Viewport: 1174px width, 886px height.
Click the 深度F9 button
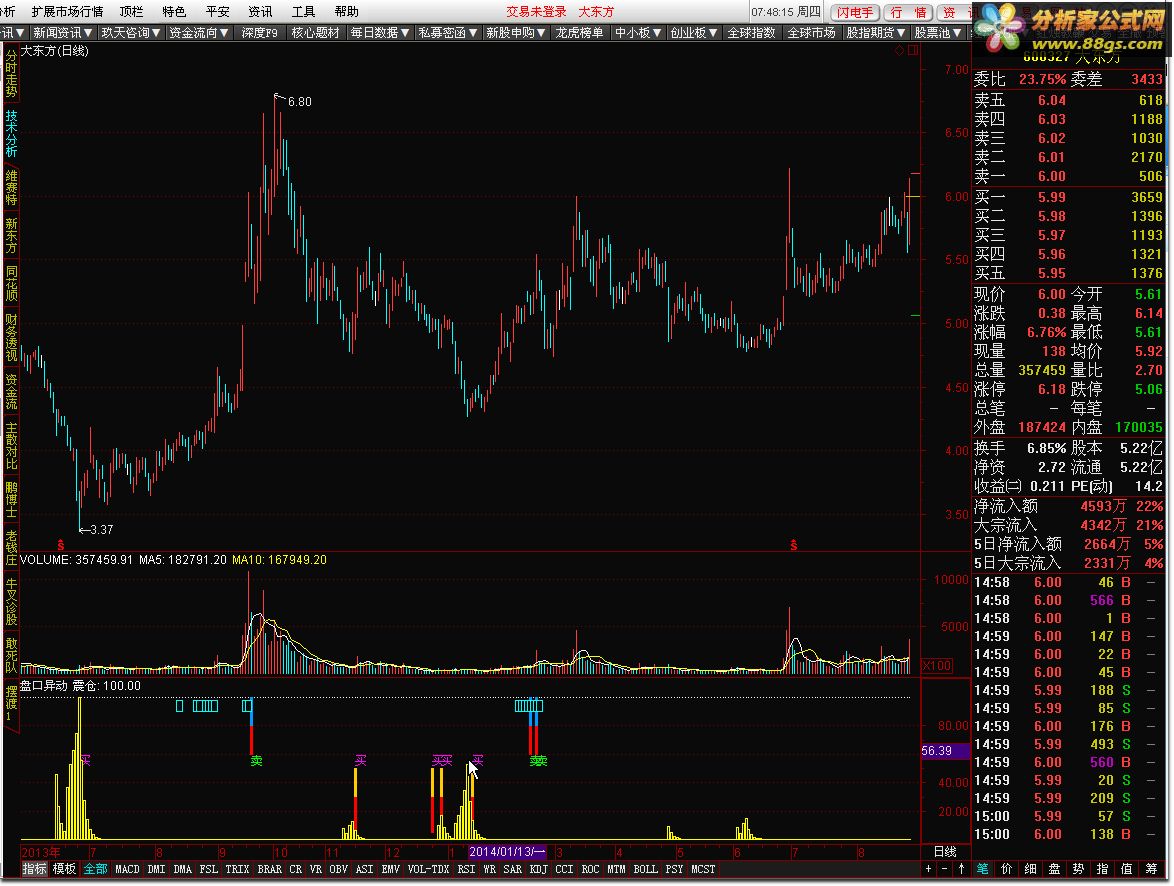[x=259, y=32]
